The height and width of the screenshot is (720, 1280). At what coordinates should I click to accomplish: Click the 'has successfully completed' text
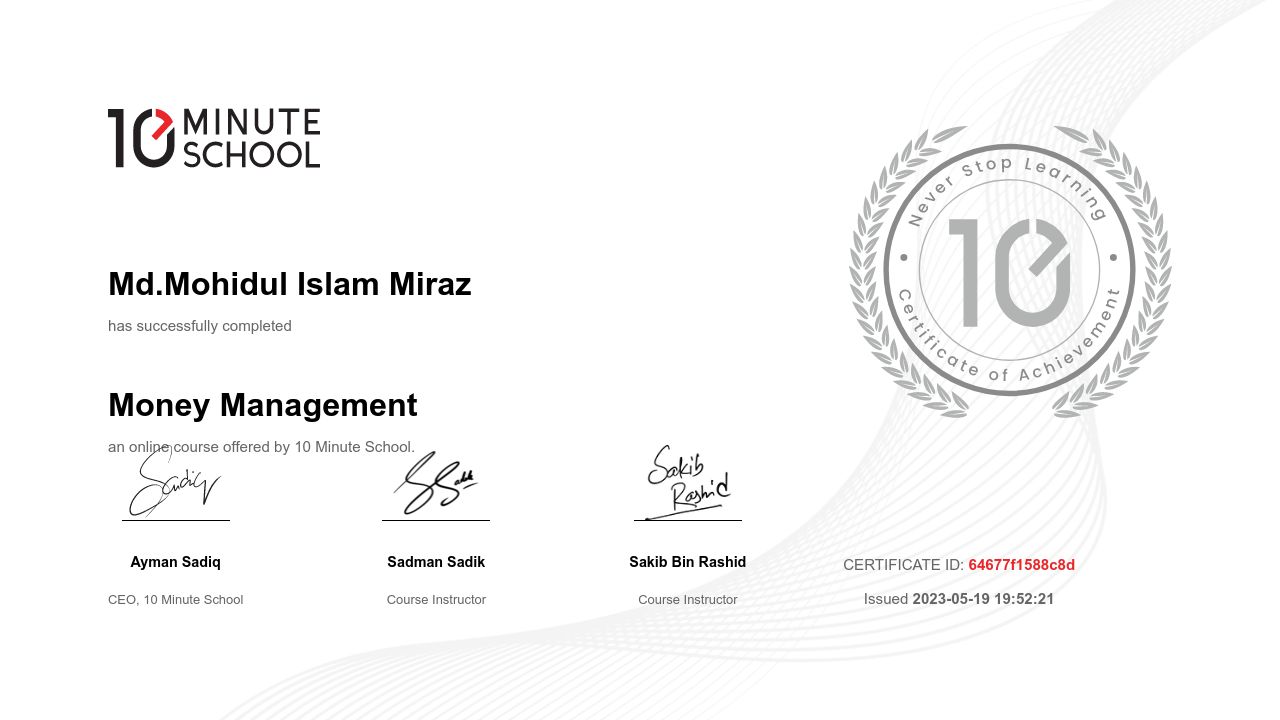pos(200,326)
